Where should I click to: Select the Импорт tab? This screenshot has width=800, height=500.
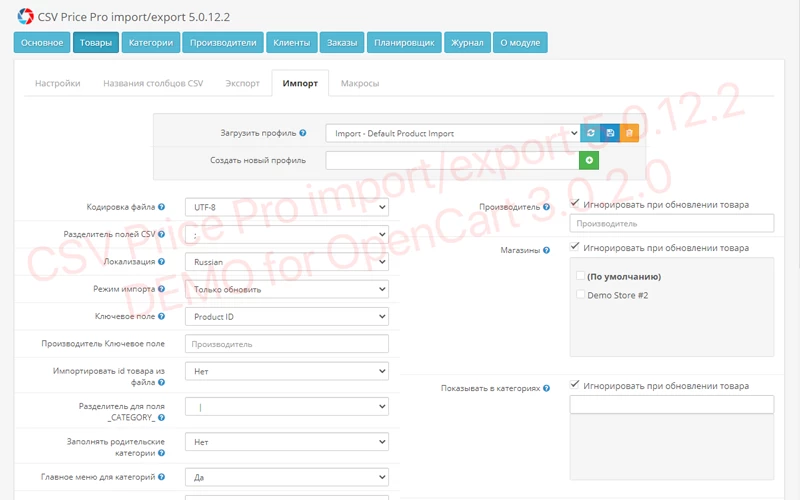tap(300, 83)
